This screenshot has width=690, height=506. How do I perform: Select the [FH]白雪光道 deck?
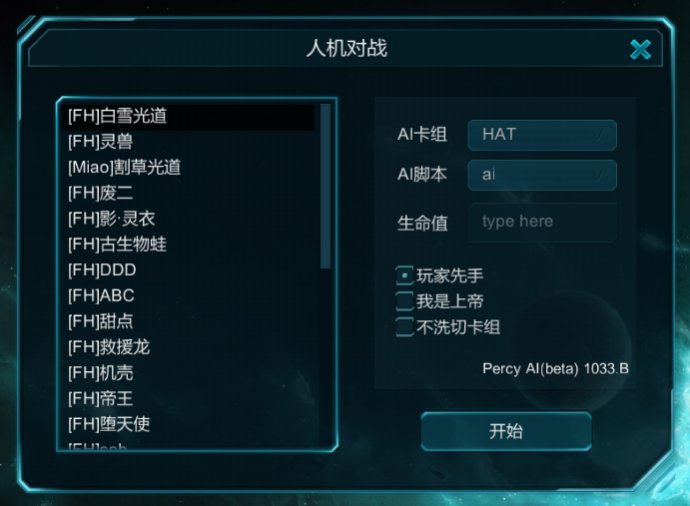click(x=118, y=116)
